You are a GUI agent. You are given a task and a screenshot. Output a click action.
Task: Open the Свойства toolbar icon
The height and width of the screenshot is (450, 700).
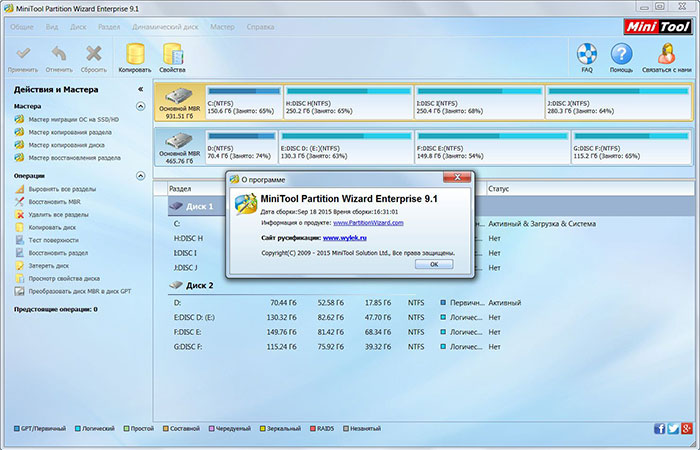click(172, 58)
